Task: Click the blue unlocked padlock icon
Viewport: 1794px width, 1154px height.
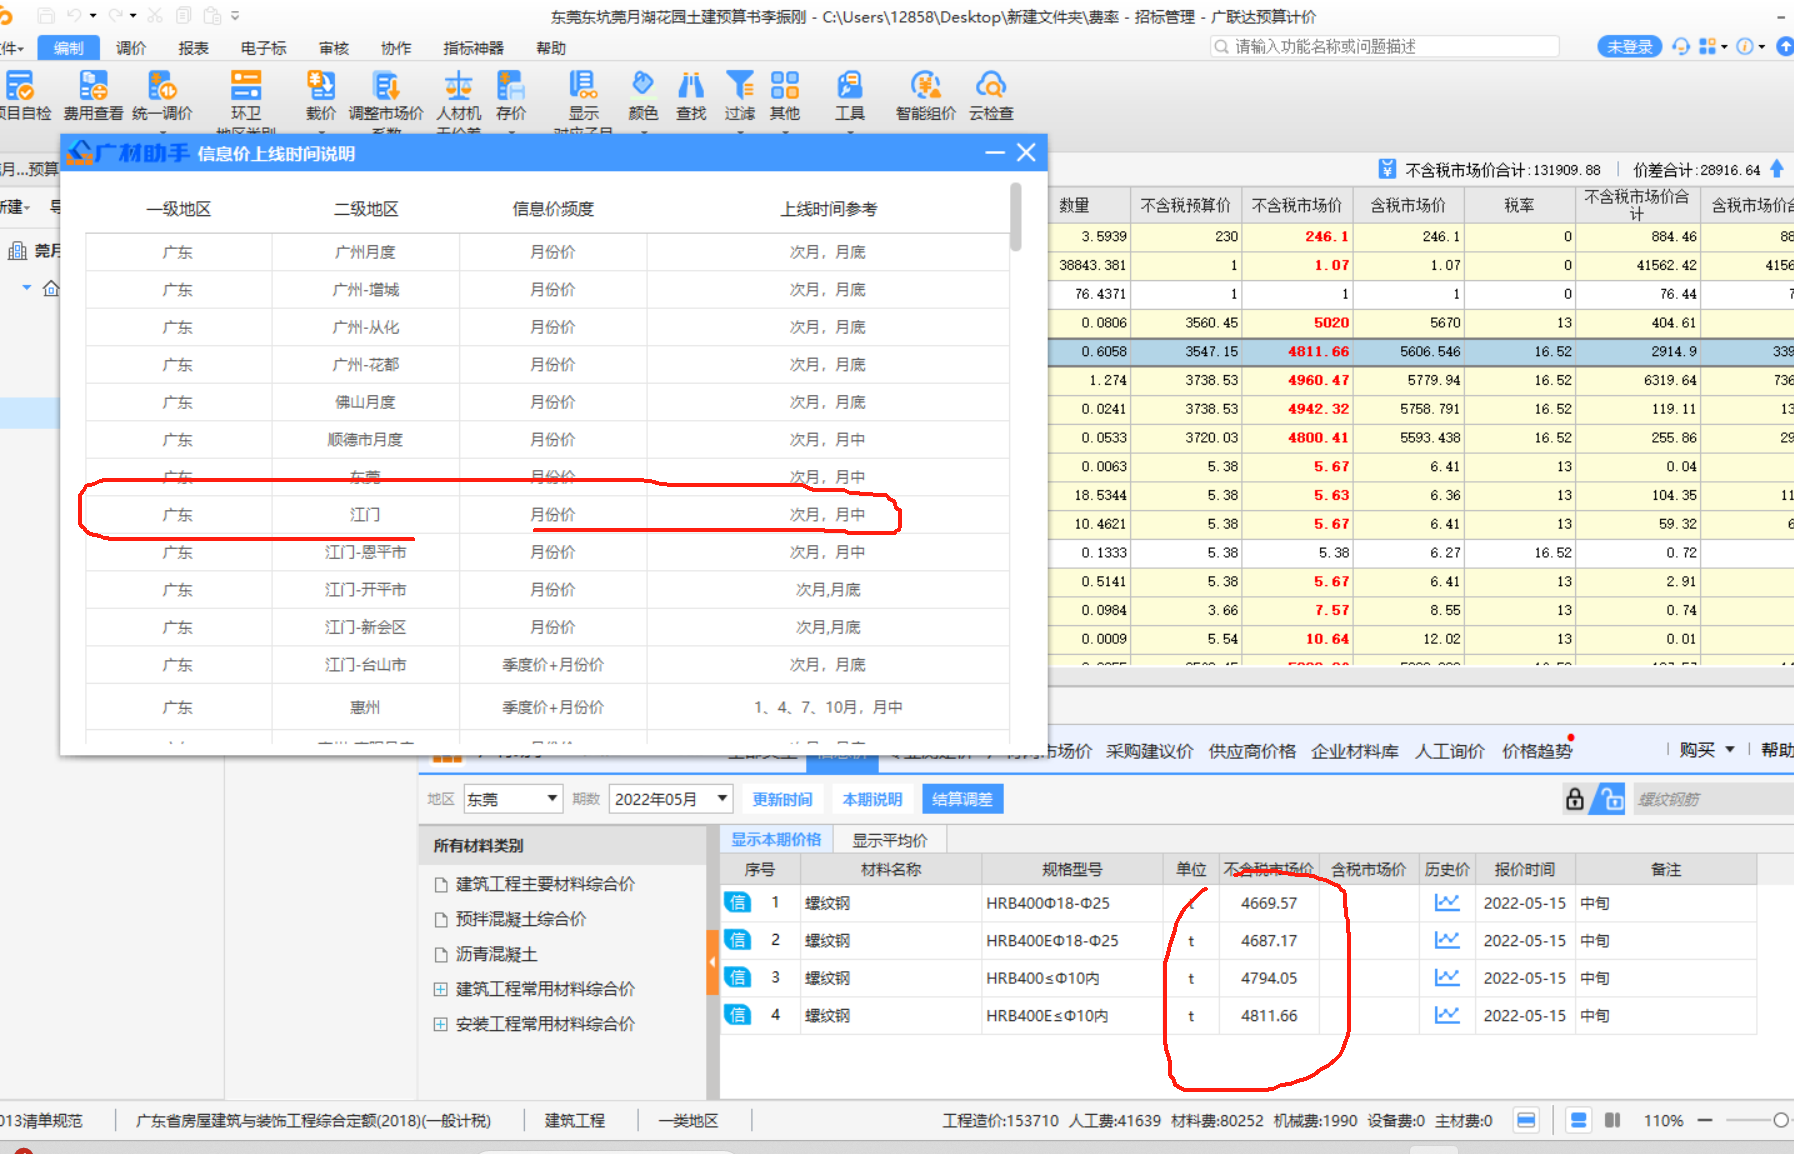Action: pyautogui.click(x=1610, y=798)
